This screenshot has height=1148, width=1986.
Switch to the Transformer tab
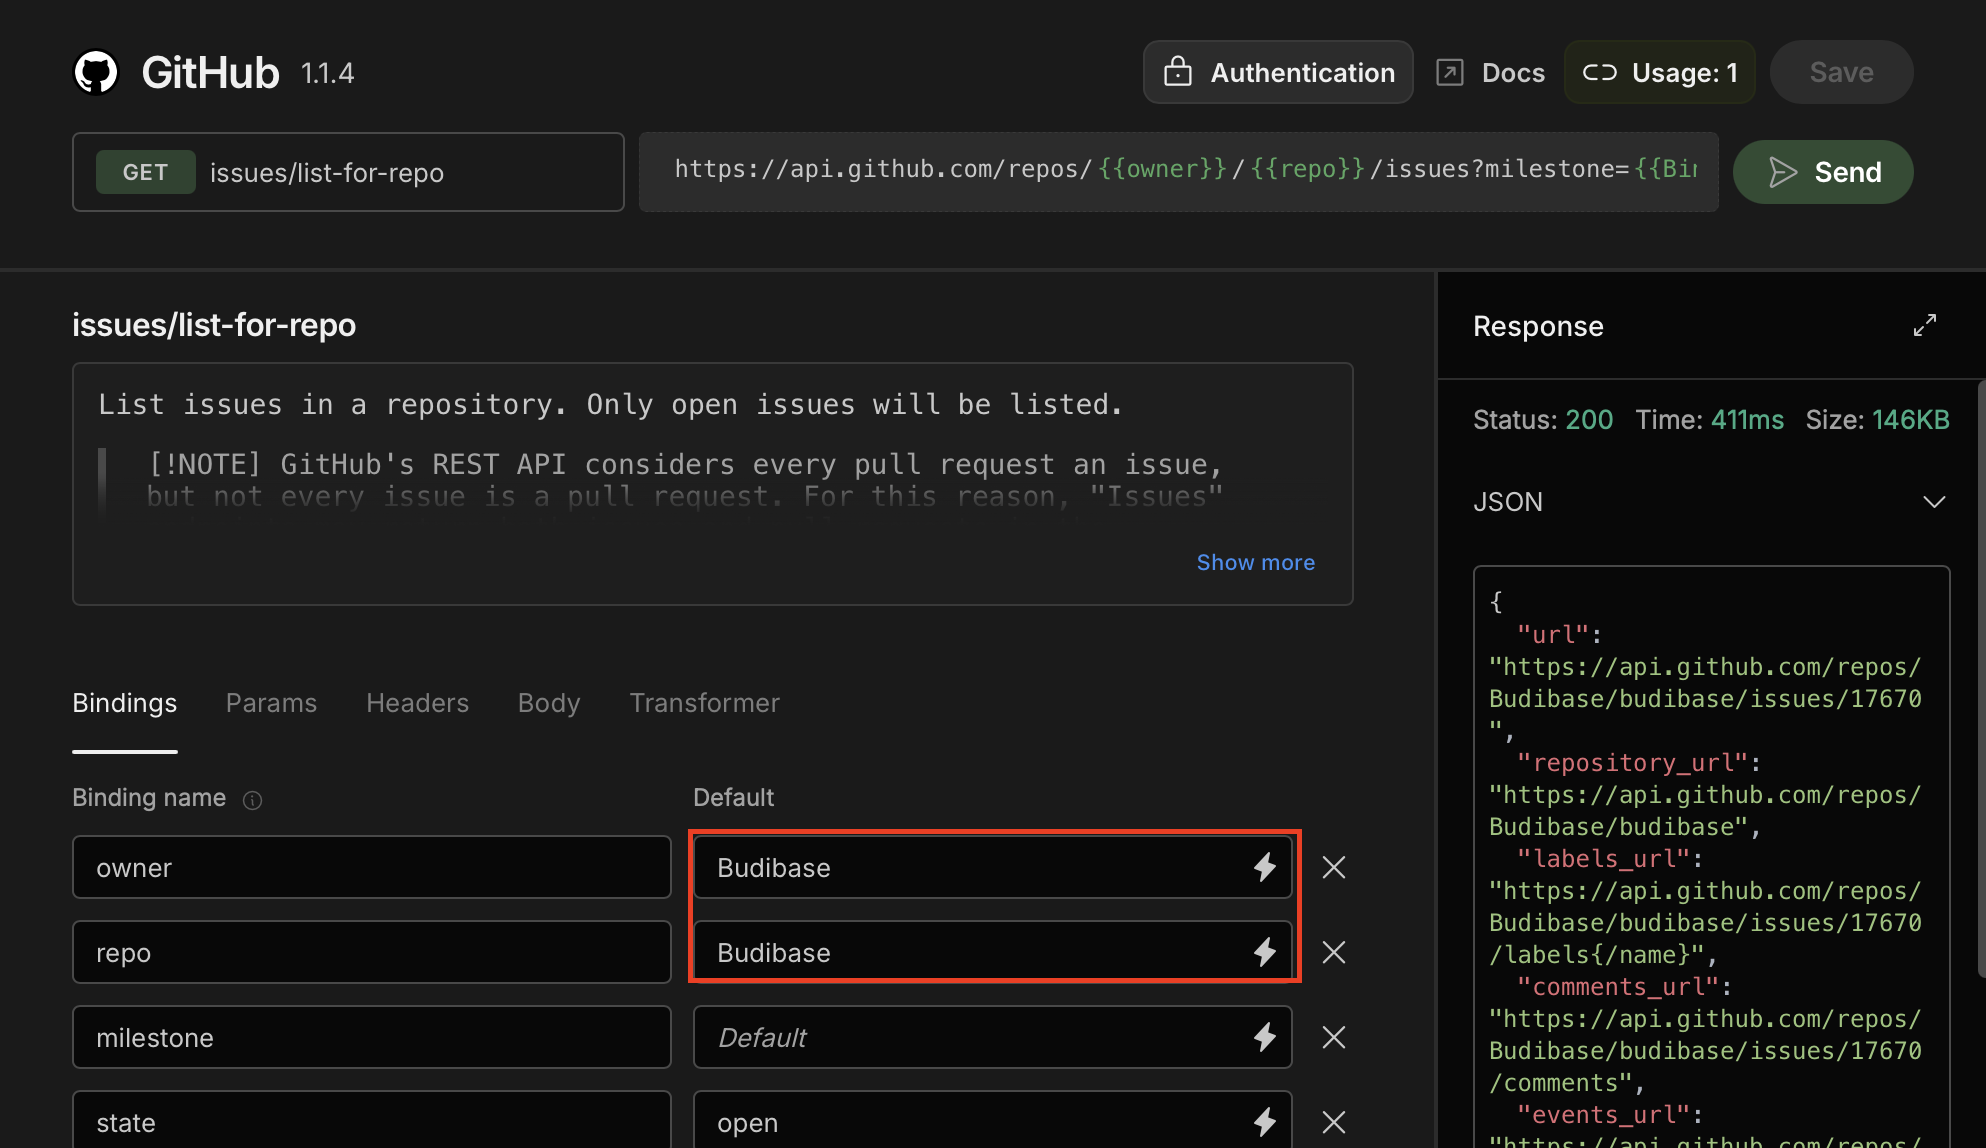click(704, 703)
